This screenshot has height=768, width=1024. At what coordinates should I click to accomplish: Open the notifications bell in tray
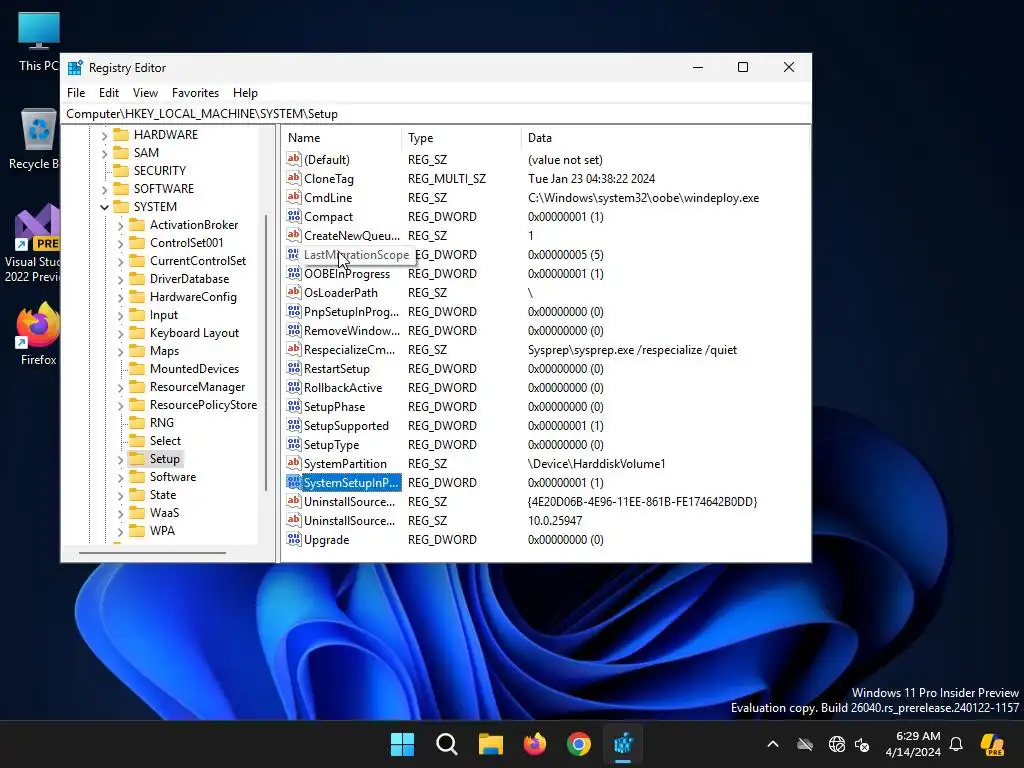956,744
